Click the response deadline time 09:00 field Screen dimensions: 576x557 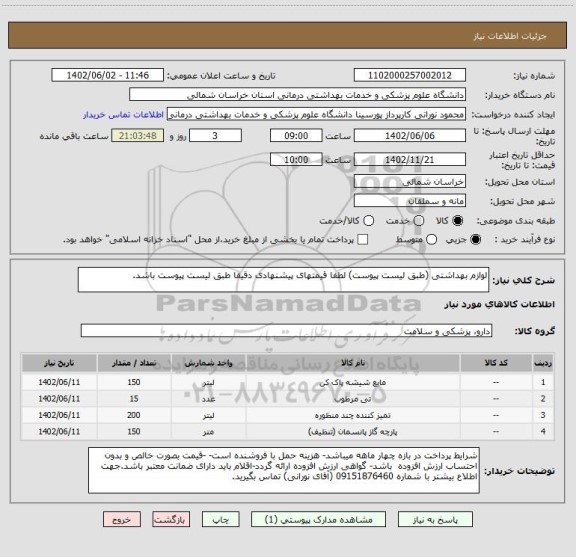(296, 136)
